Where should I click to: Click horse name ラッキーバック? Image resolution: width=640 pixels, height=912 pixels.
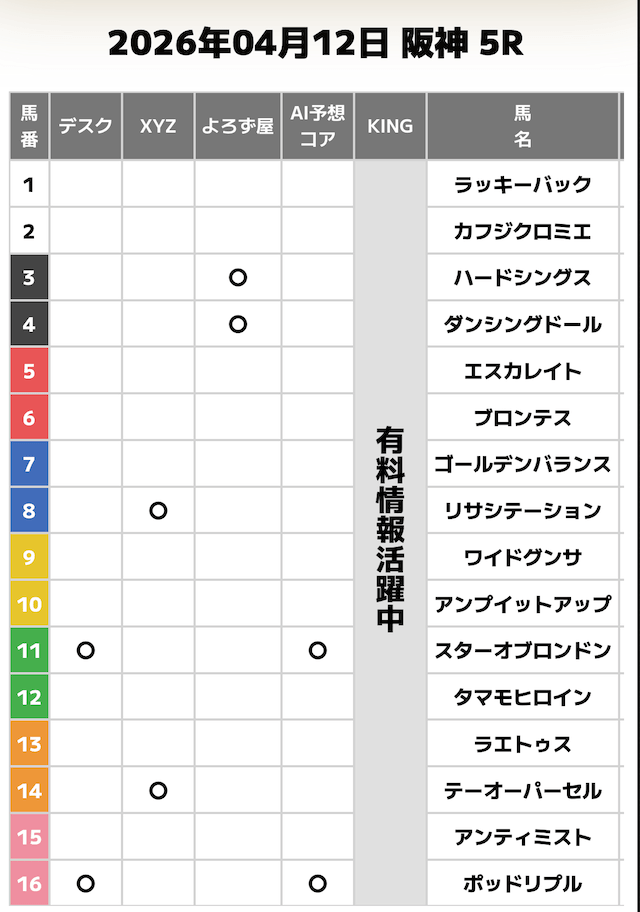(522, 185)
